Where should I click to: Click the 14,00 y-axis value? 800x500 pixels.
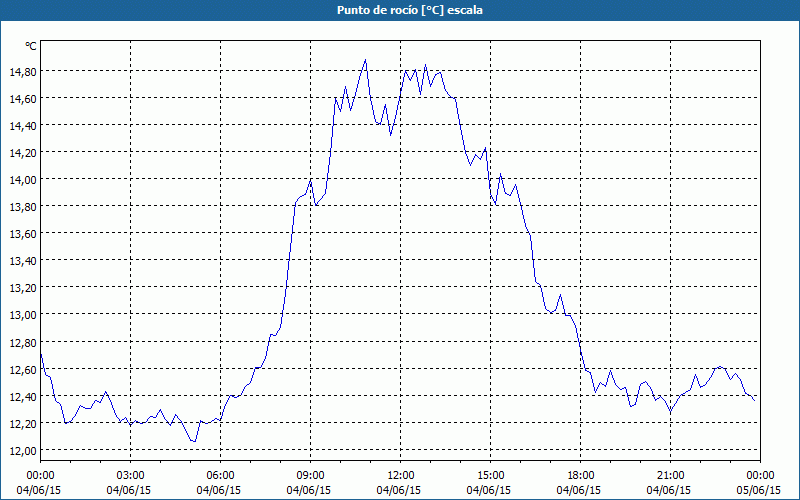(x=23, y=180)
